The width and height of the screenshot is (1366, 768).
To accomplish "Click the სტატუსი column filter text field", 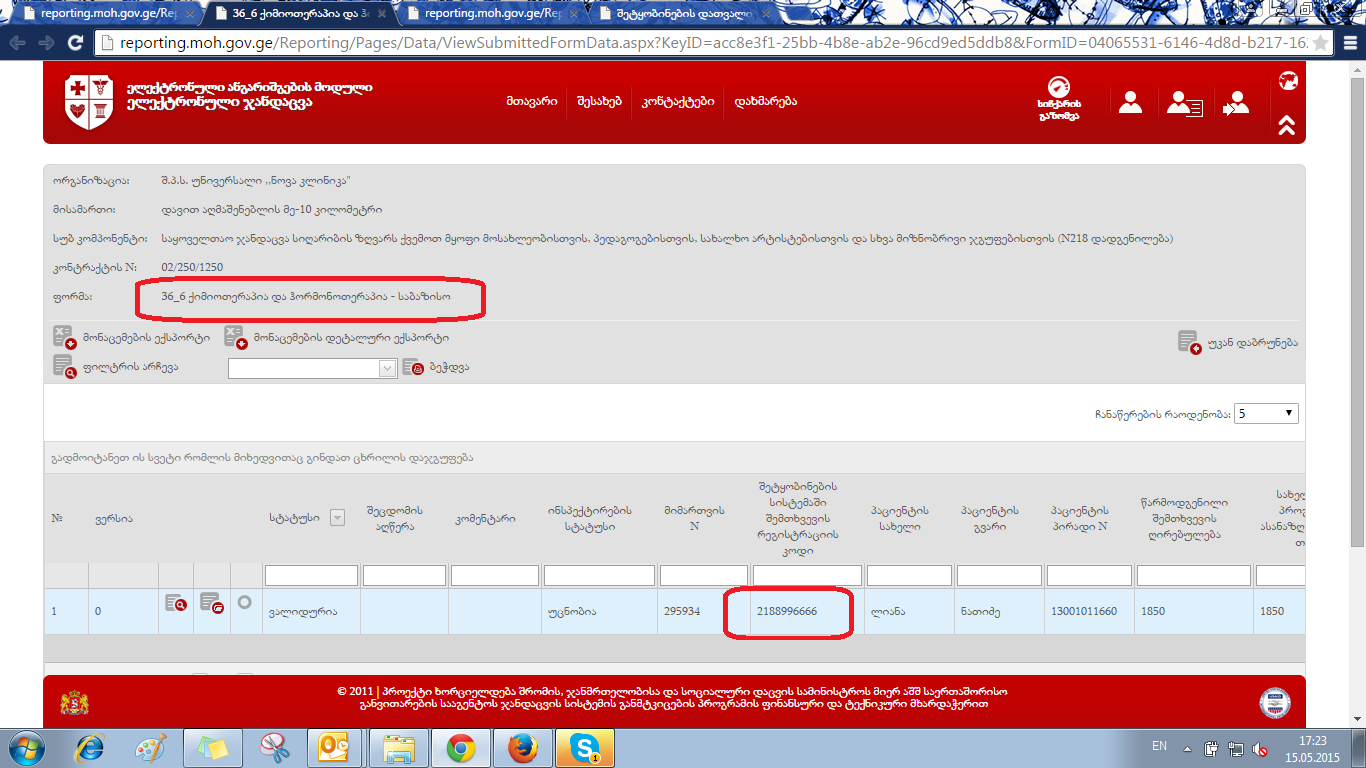I will click(x=311, y=575).
